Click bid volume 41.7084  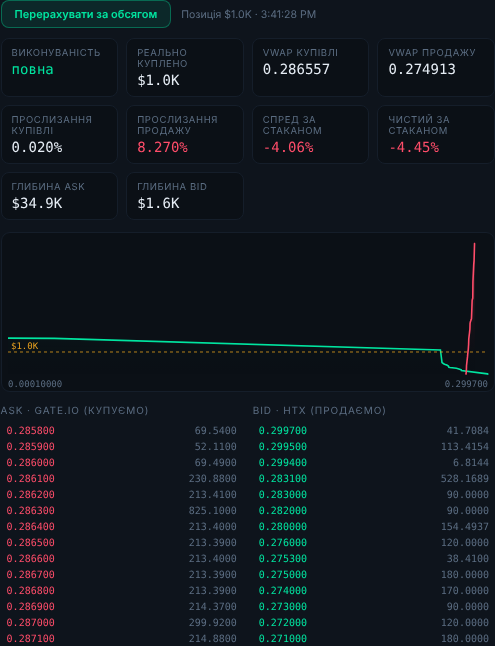(x=468, y=431)
